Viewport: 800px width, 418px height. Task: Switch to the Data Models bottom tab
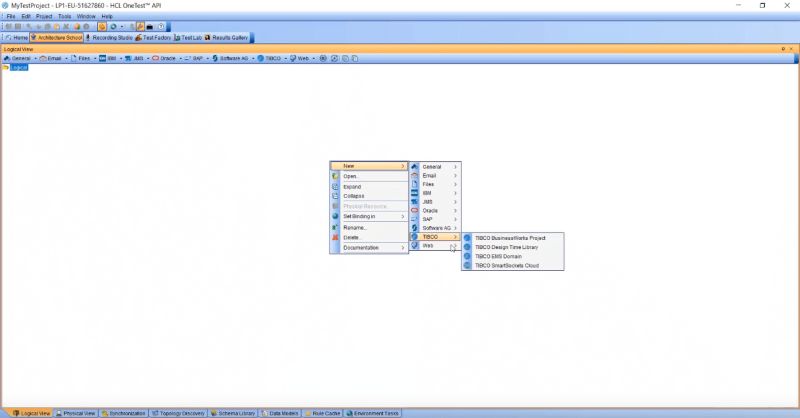pos(280,413)
